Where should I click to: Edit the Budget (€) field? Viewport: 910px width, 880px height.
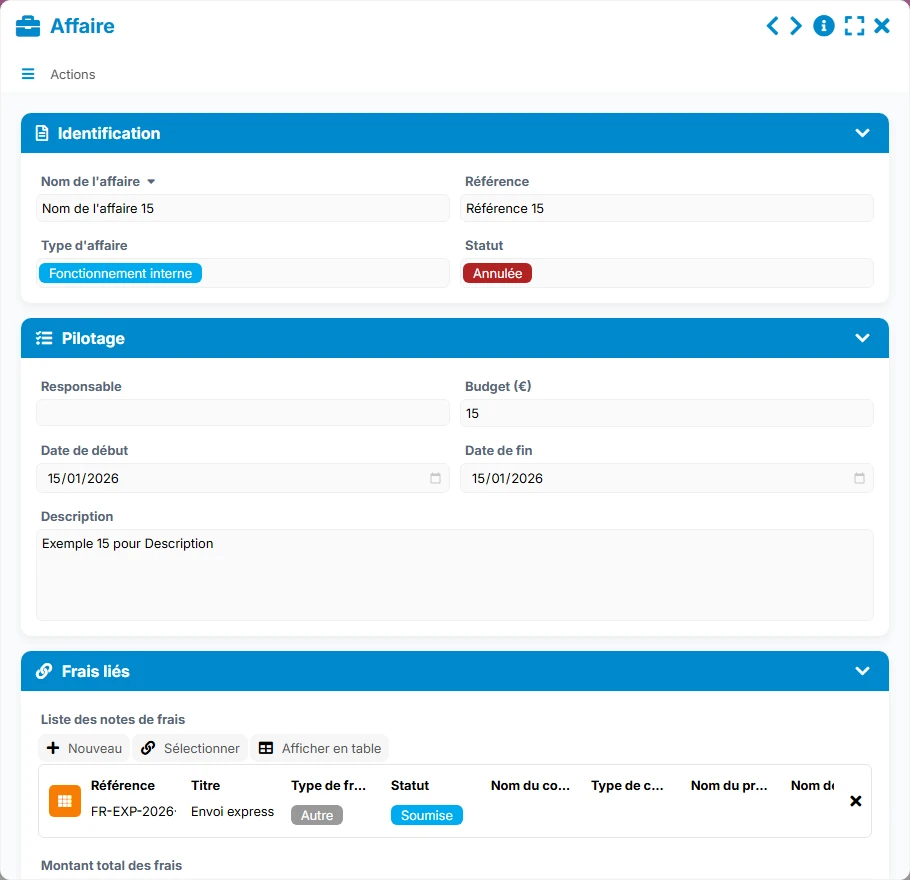pos(667,413)
